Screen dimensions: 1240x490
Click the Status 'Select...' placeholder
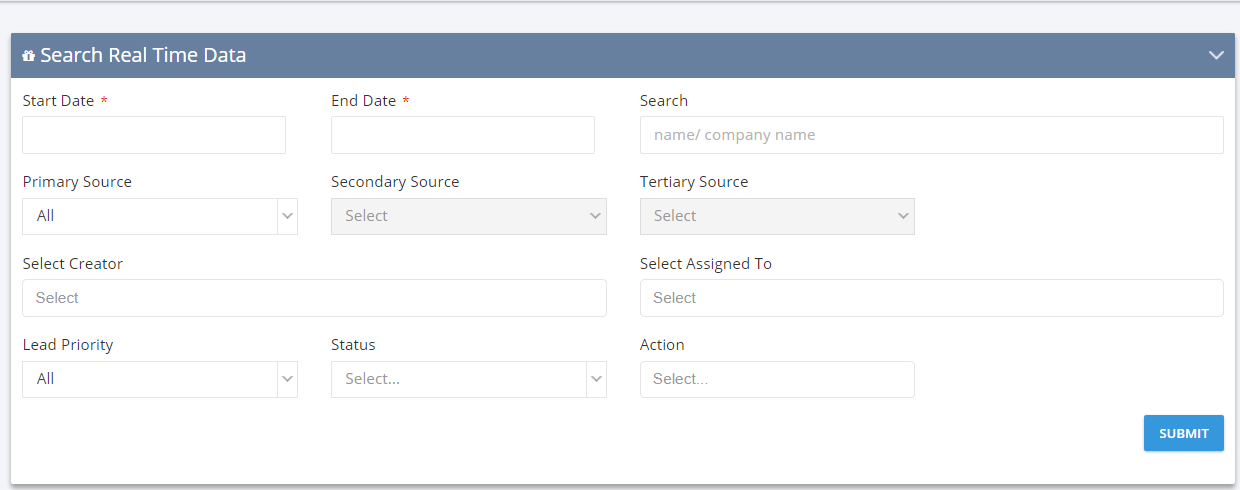[373, 379]
